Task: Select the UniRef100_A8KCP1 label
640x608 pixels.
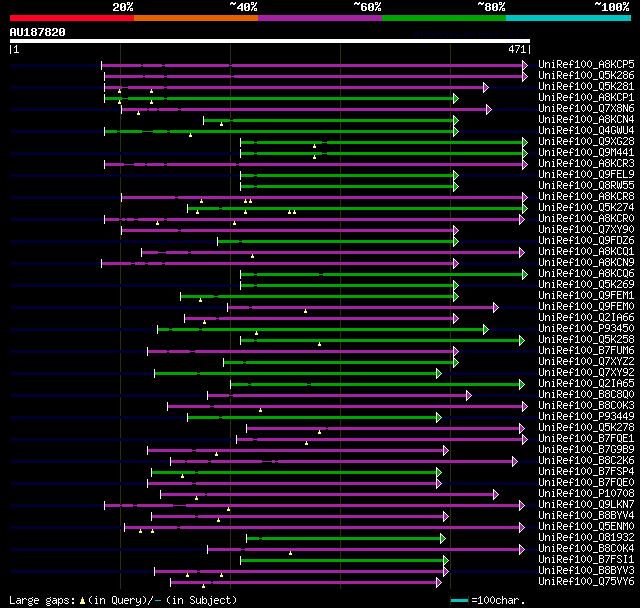Action: tap(586, 98)
